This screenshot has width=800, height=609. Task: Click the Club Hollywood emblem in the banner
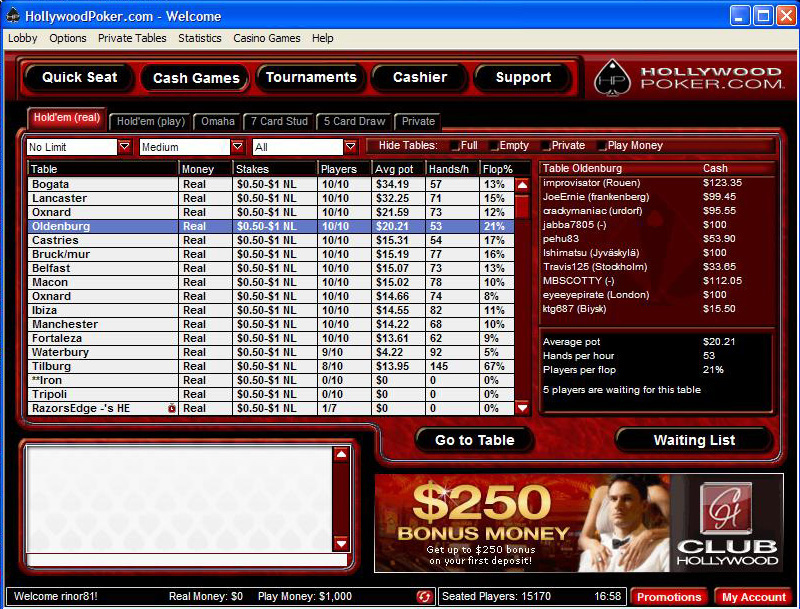point(726,509)
